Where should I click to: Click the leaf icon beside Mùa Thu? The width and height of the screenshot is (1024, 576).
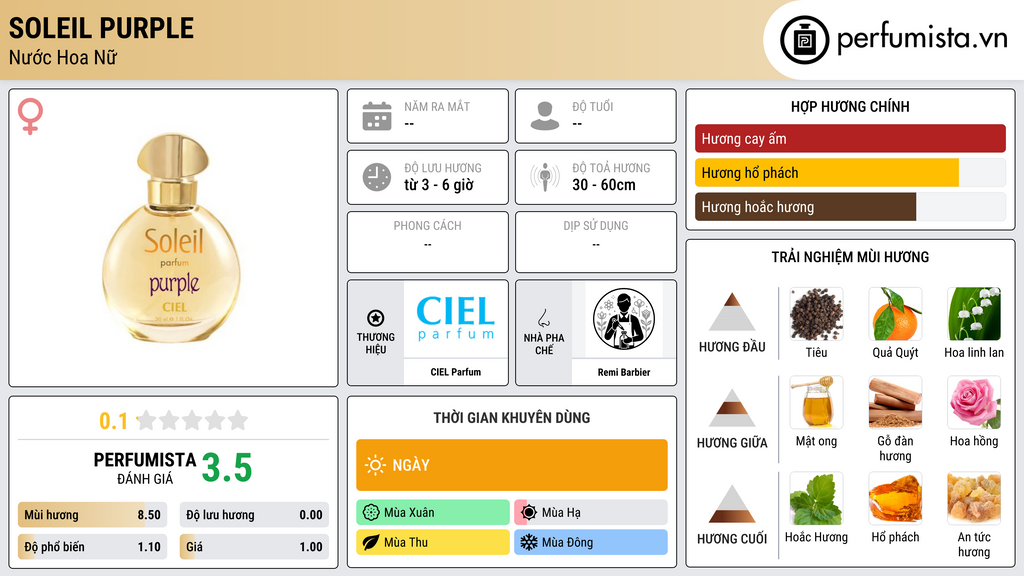pos(371,542)
